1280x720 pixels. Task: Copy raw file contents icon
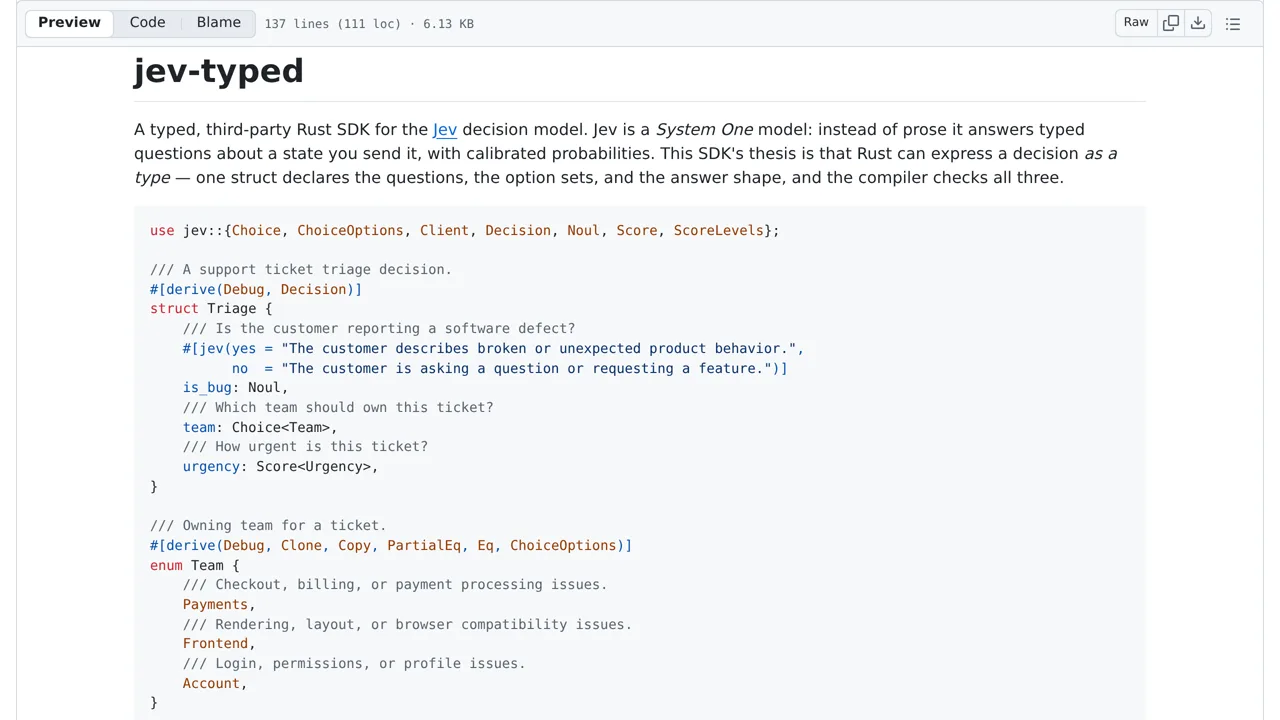point(1171,23)
